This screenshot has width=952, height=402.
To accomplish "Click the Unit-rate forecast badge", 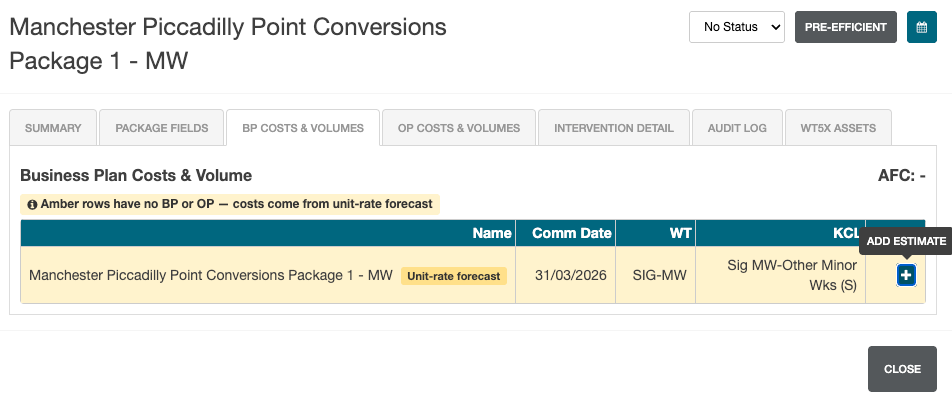I will tap(454, 276).
